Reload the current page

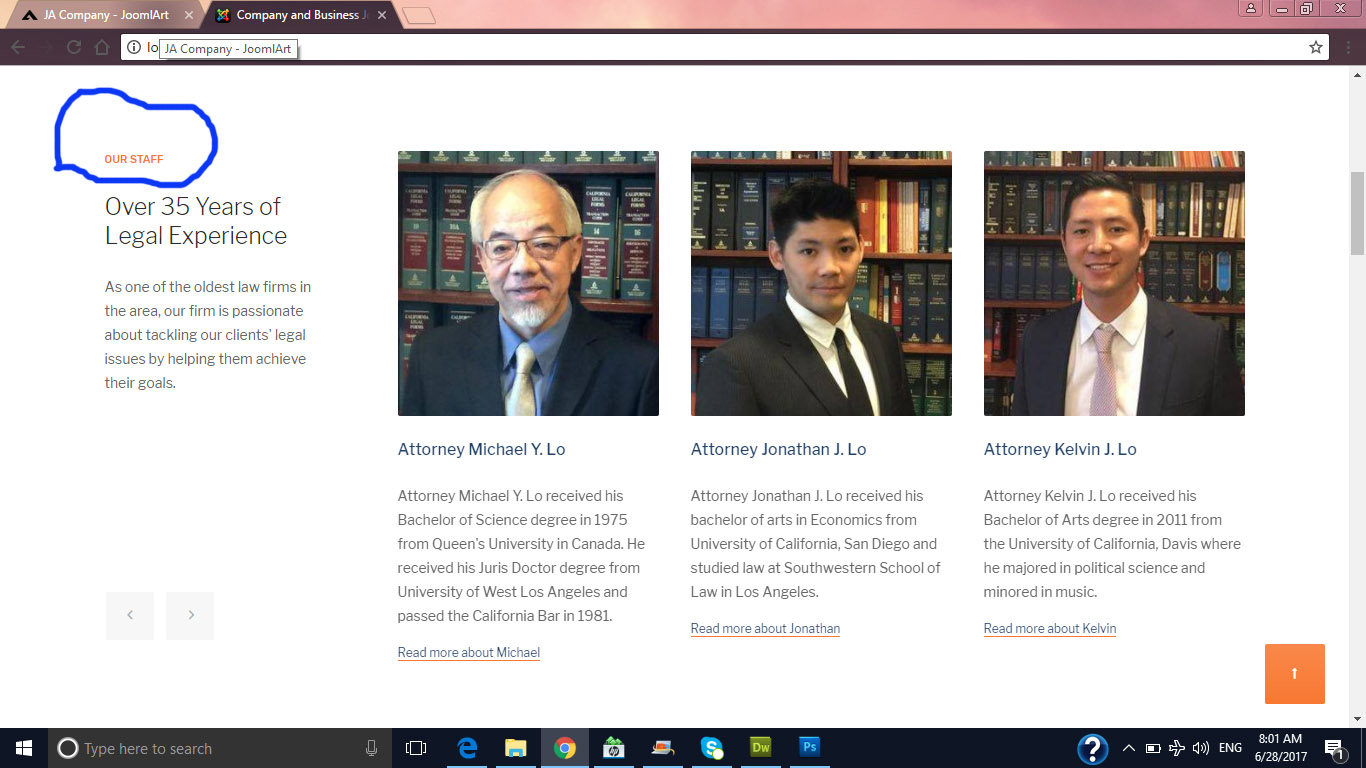coord(74,47)
